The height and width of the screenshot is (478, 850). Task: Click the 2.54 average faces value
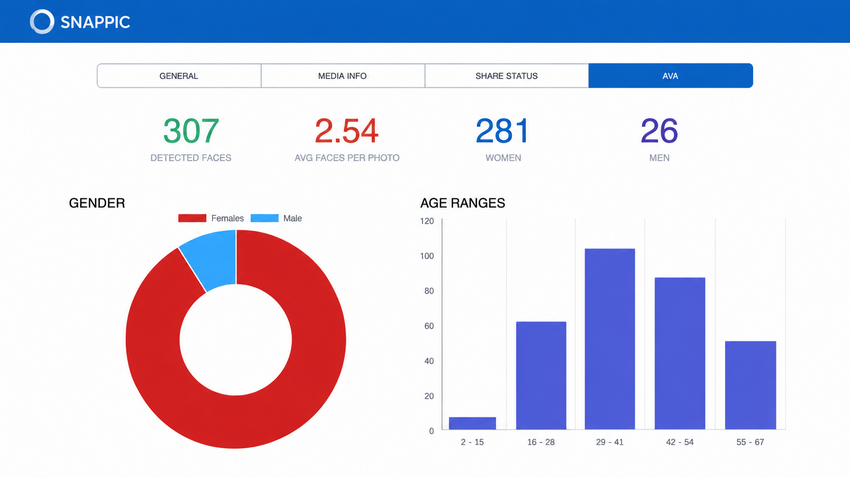(x=346, y=131)
